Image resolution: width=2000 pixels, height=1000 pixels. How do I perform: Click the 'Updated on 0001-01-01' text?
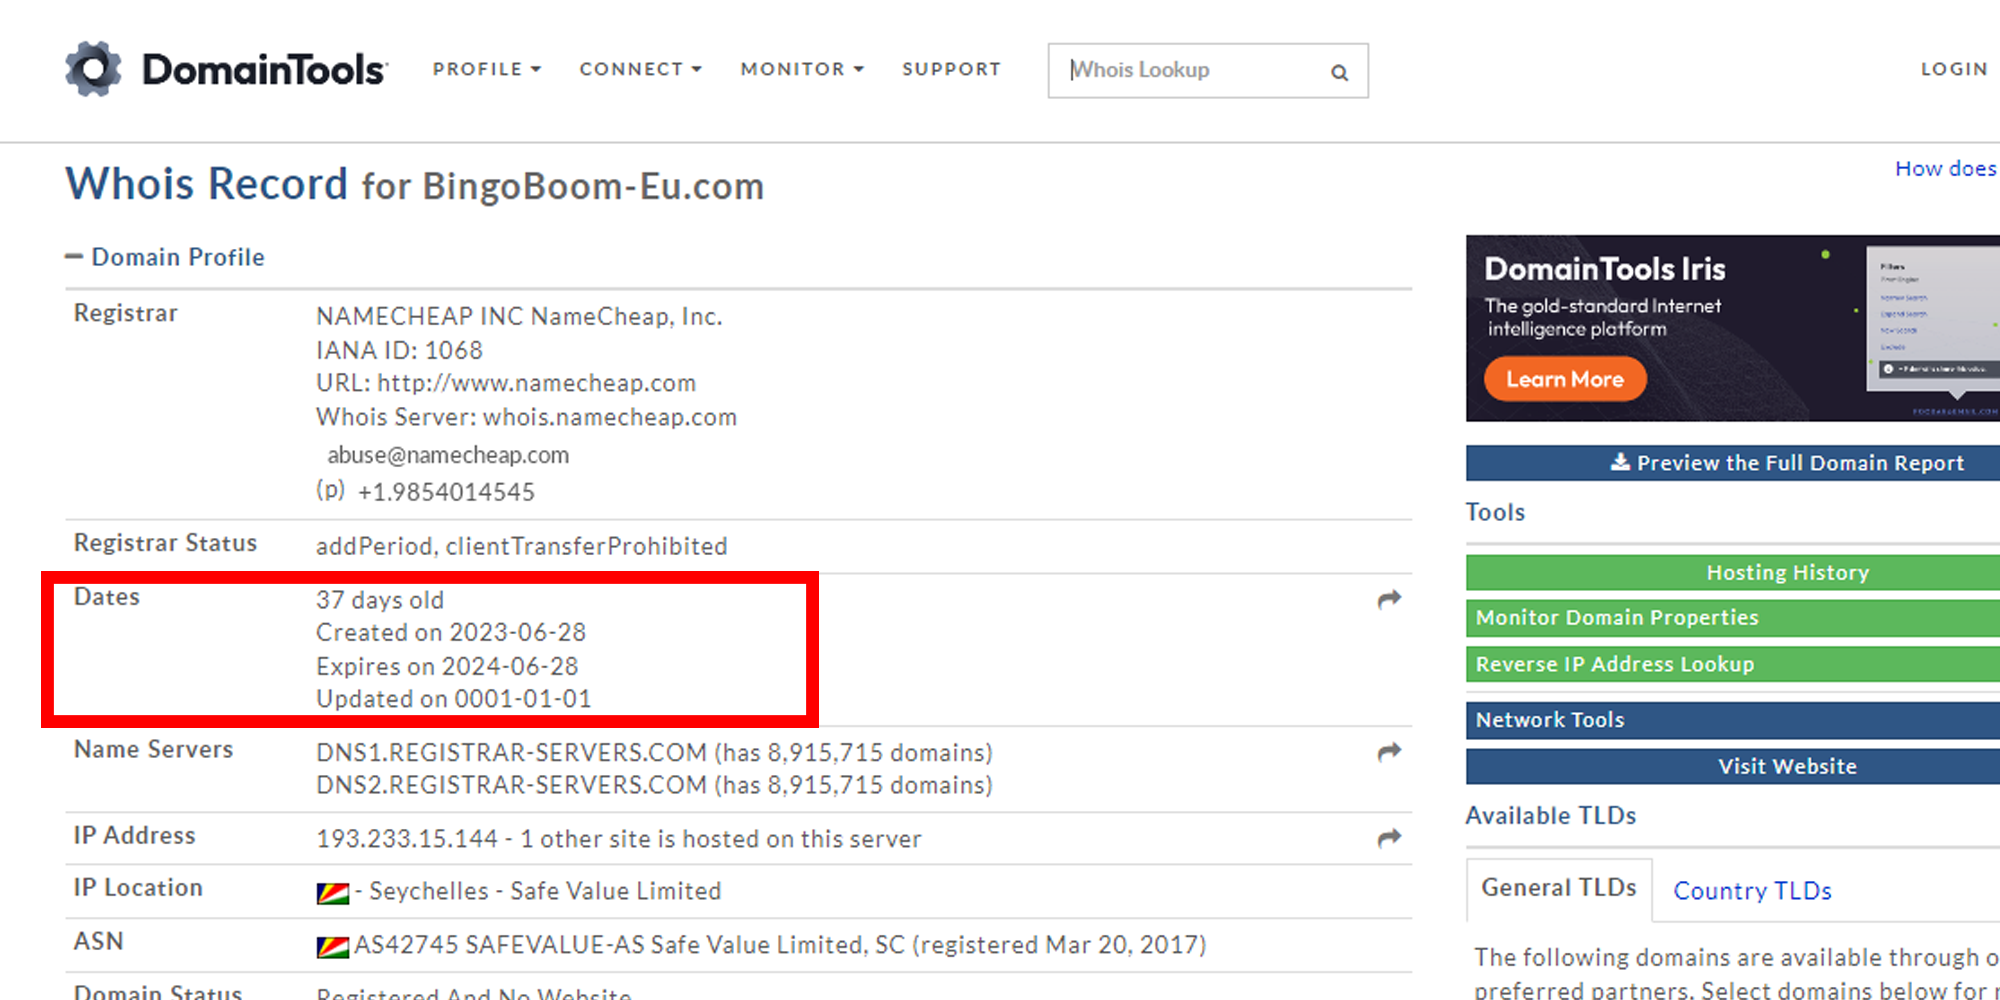pos(454,699)
